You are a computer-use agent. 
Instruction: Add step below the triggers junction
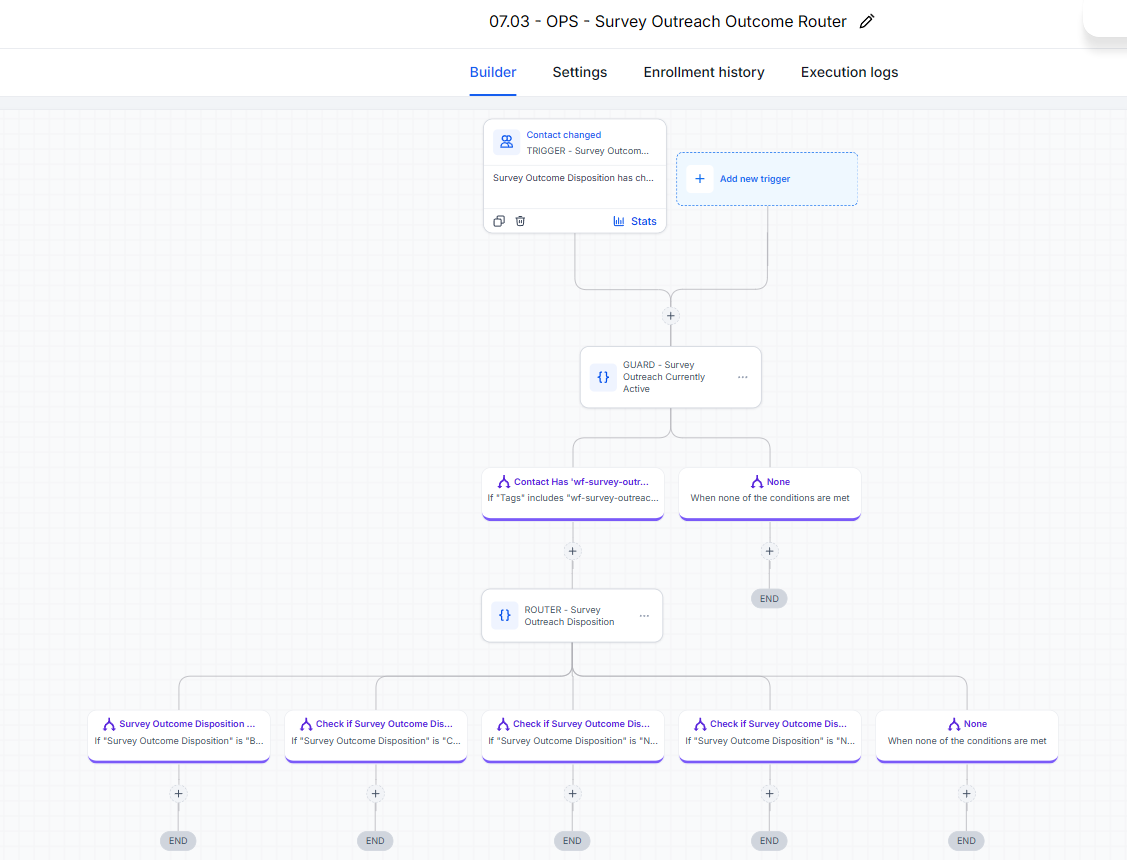coord(671,315)
